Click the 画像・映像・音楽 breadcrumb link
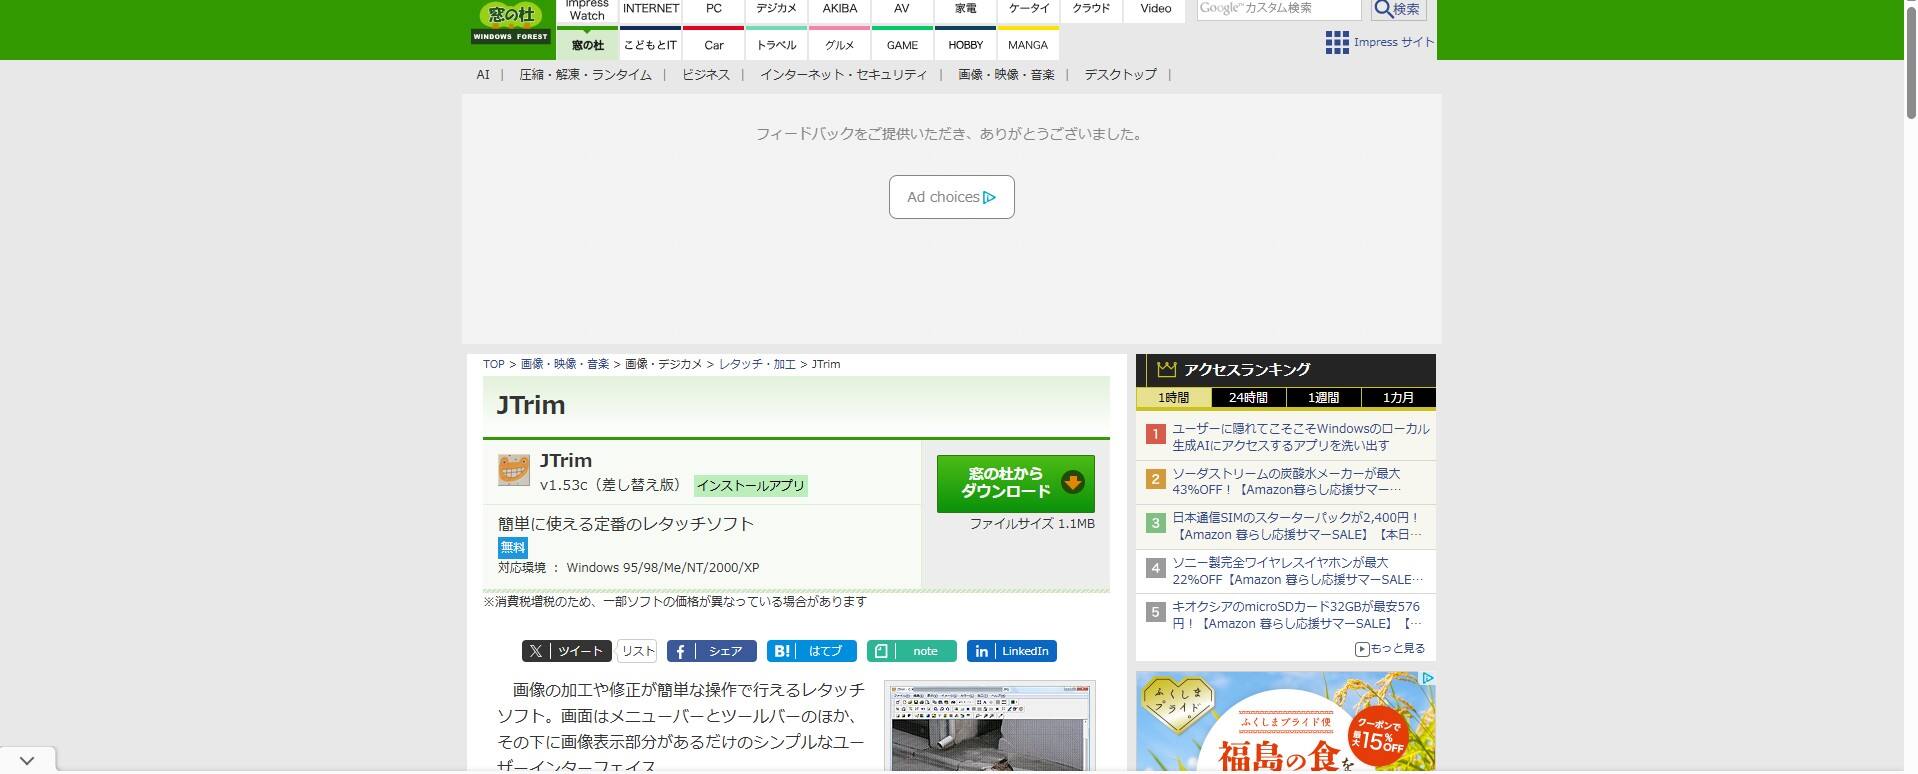The width and height of the screenshot is (1918, 774). (x=565, y=364)
